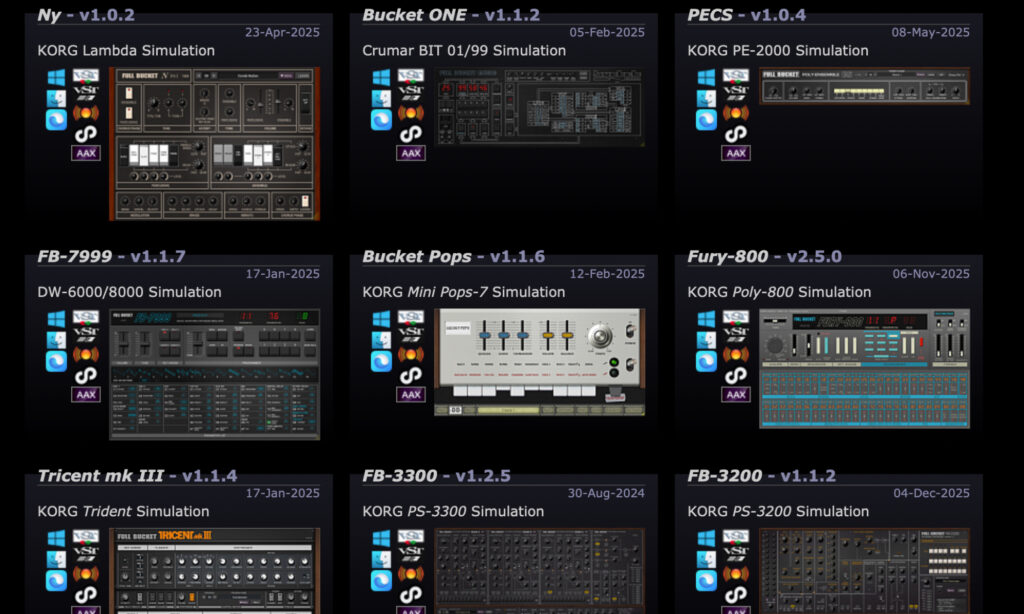Open the Ny v1.0.2 title link
1024x614 pixels.
tap(86, 15)
